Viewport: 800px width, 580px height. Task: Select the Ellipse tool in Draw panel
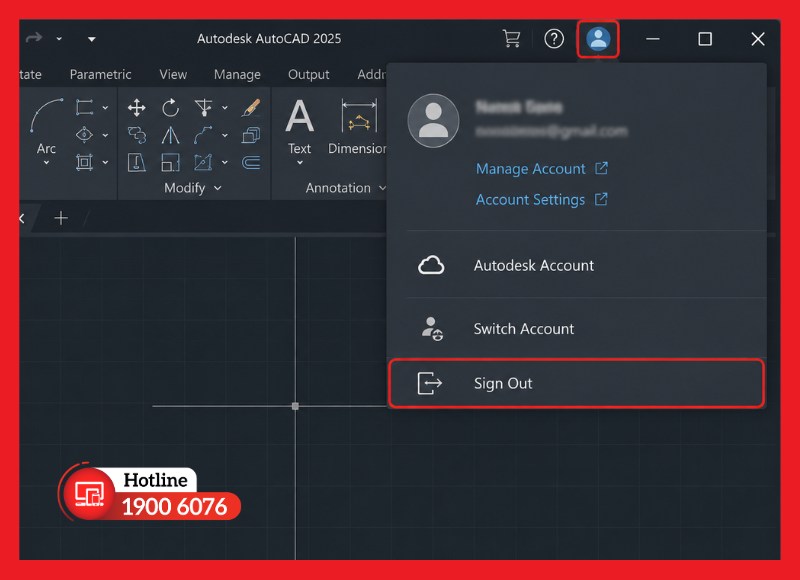pos(84,135)
